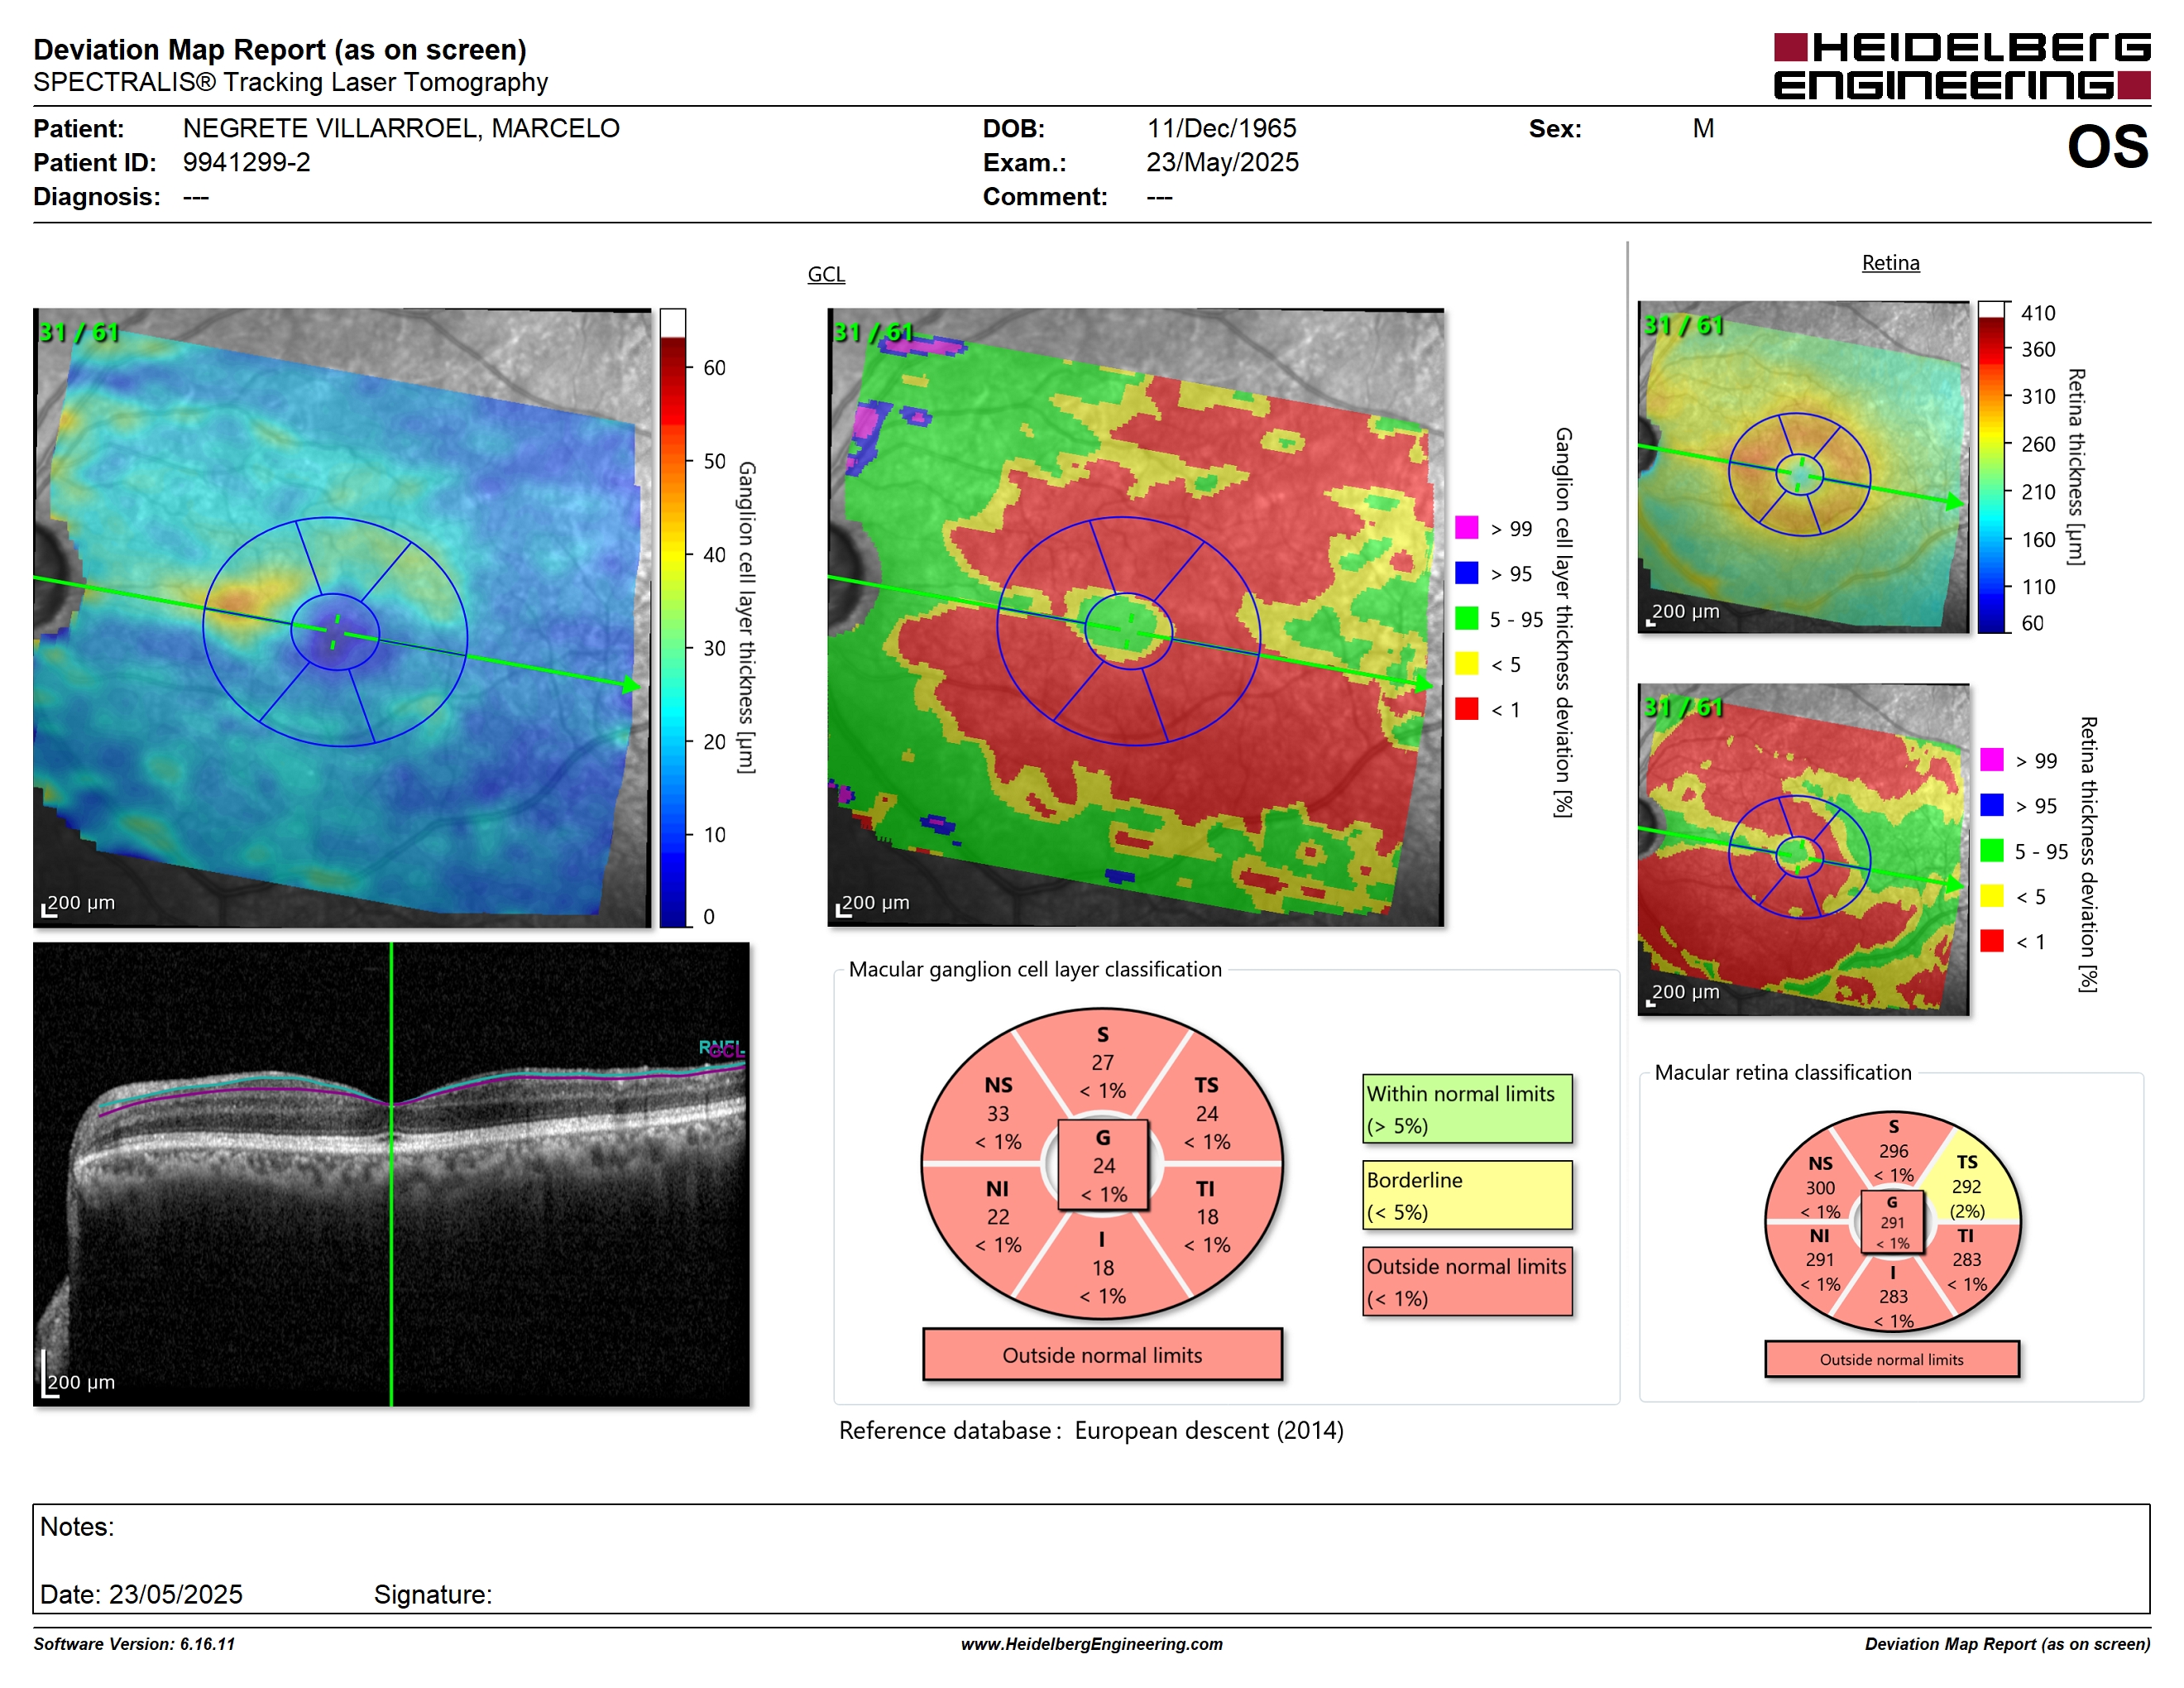Click the retina sector TI value 283
This screenshot has height=1688, width=2184.
(1966, 1260)
